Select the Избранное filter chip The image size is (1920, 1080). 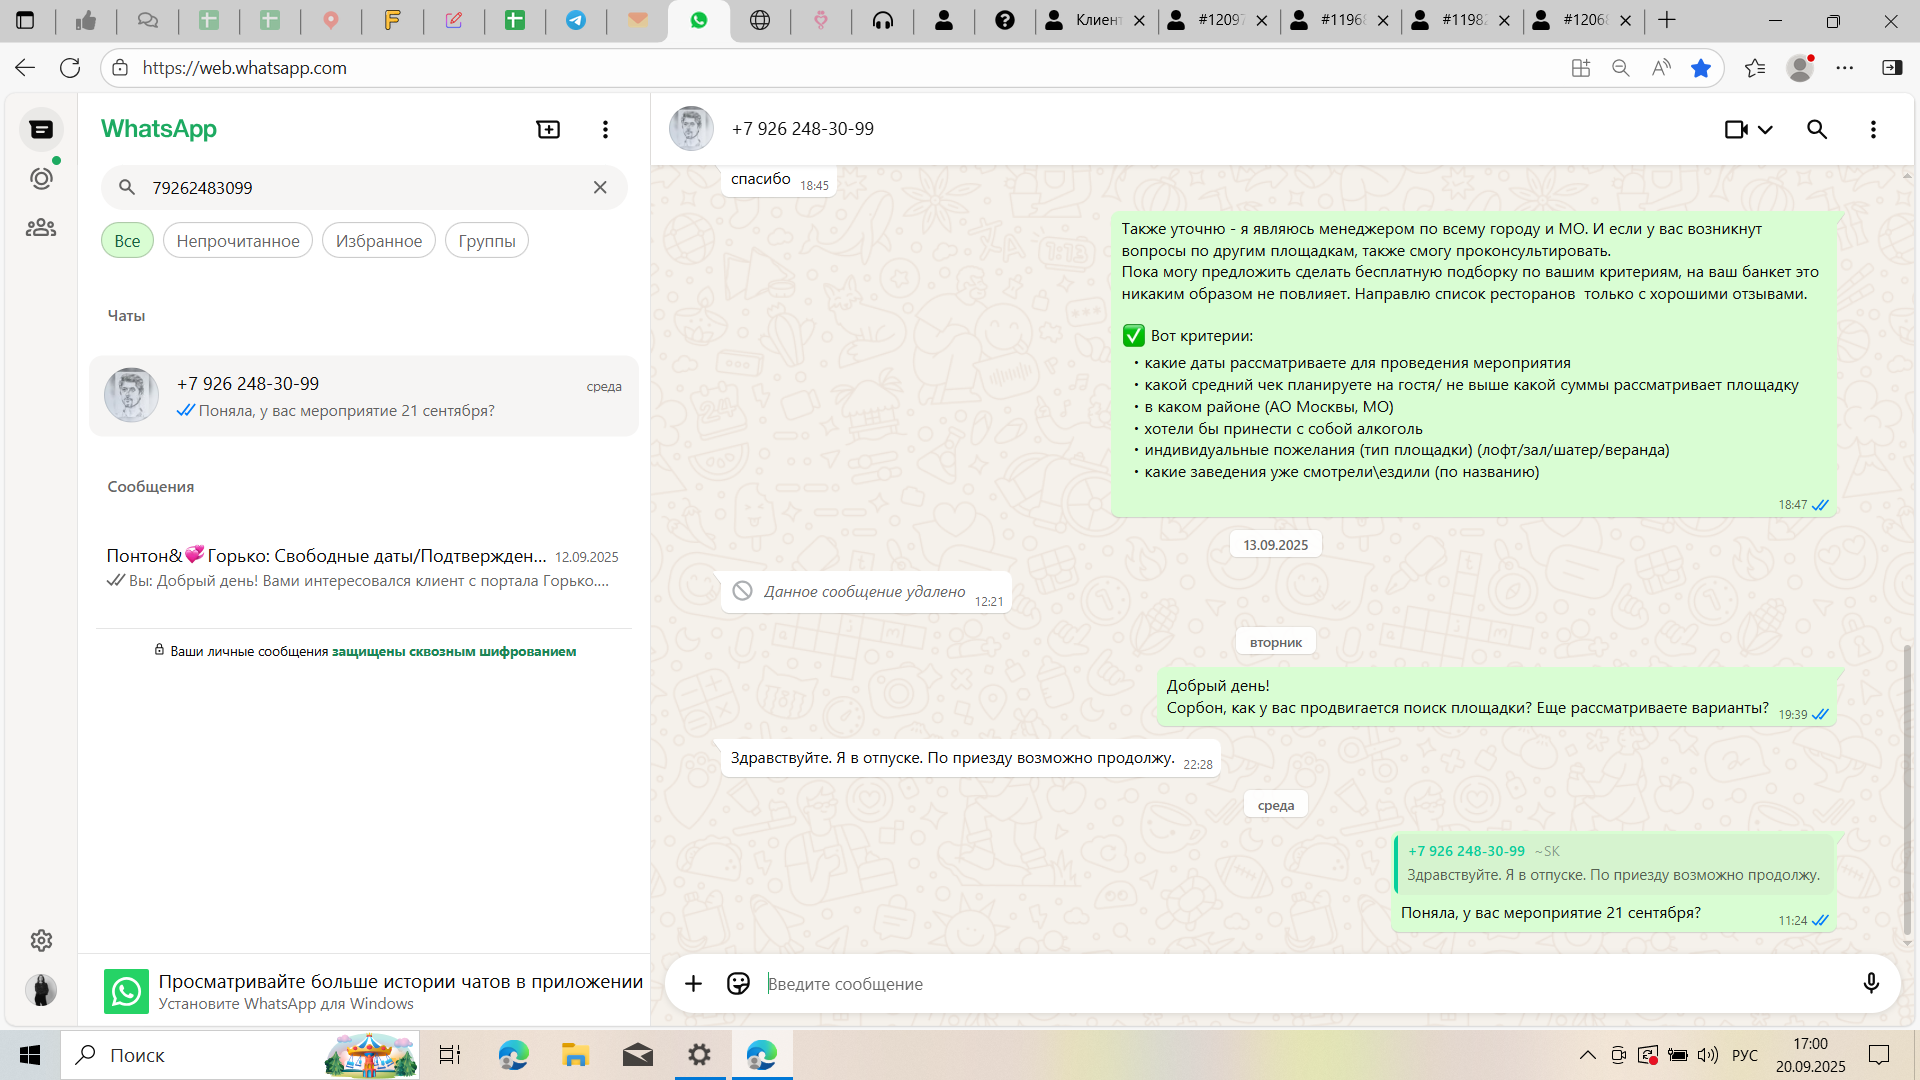(x=378, y=241)
